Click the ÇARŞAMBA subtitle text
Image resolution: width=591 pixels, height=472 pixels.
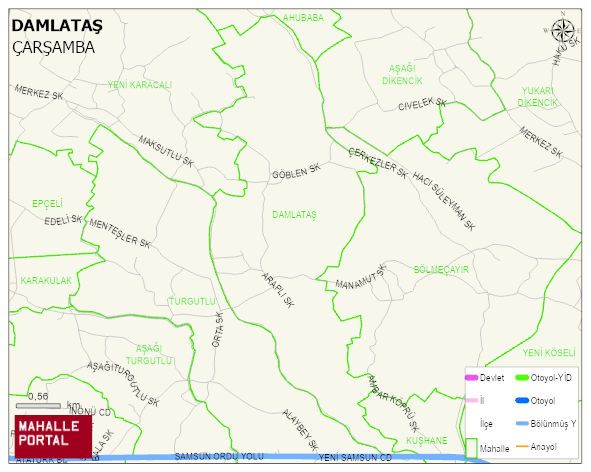pyautogui.click(x=53, y=47)
